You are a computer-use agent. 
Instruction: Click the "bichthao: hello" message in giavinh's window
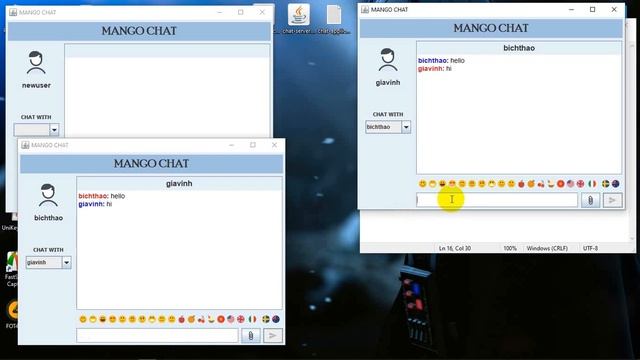[x=441, y=60]
